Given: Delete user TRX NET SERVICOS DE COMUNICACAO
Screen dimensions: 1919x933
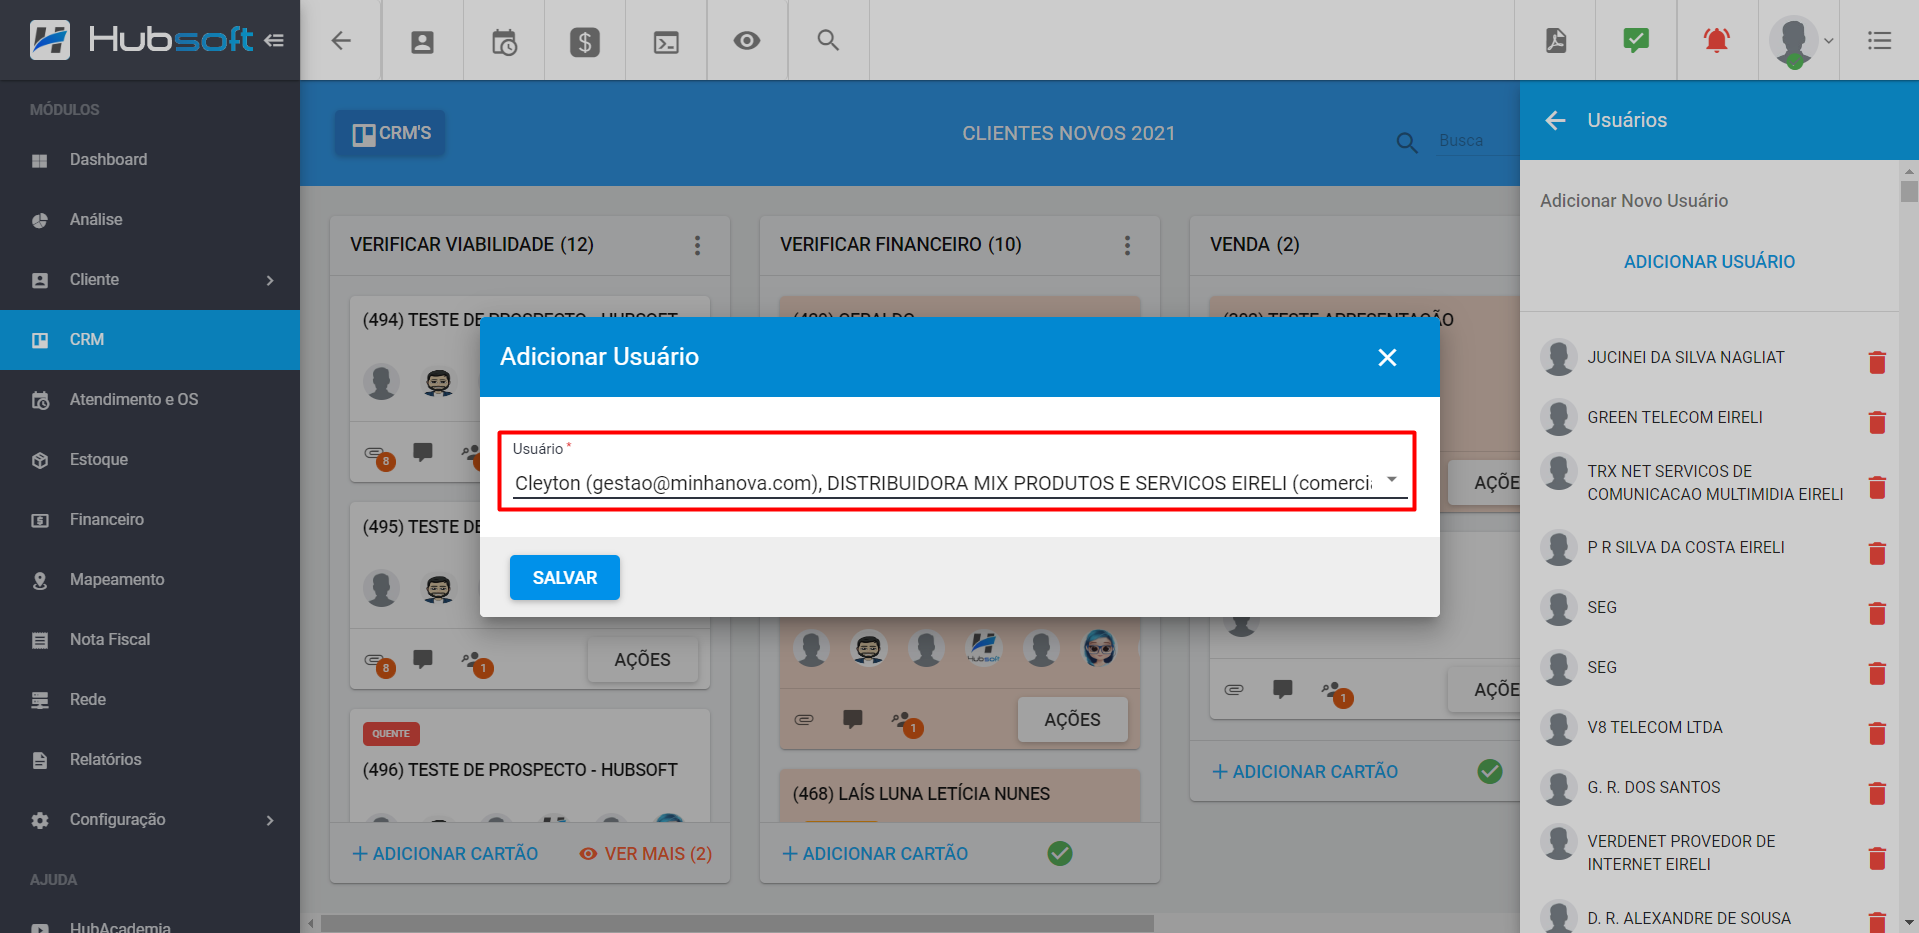Looking at the screenshot, I should (x=1877, y=487).
